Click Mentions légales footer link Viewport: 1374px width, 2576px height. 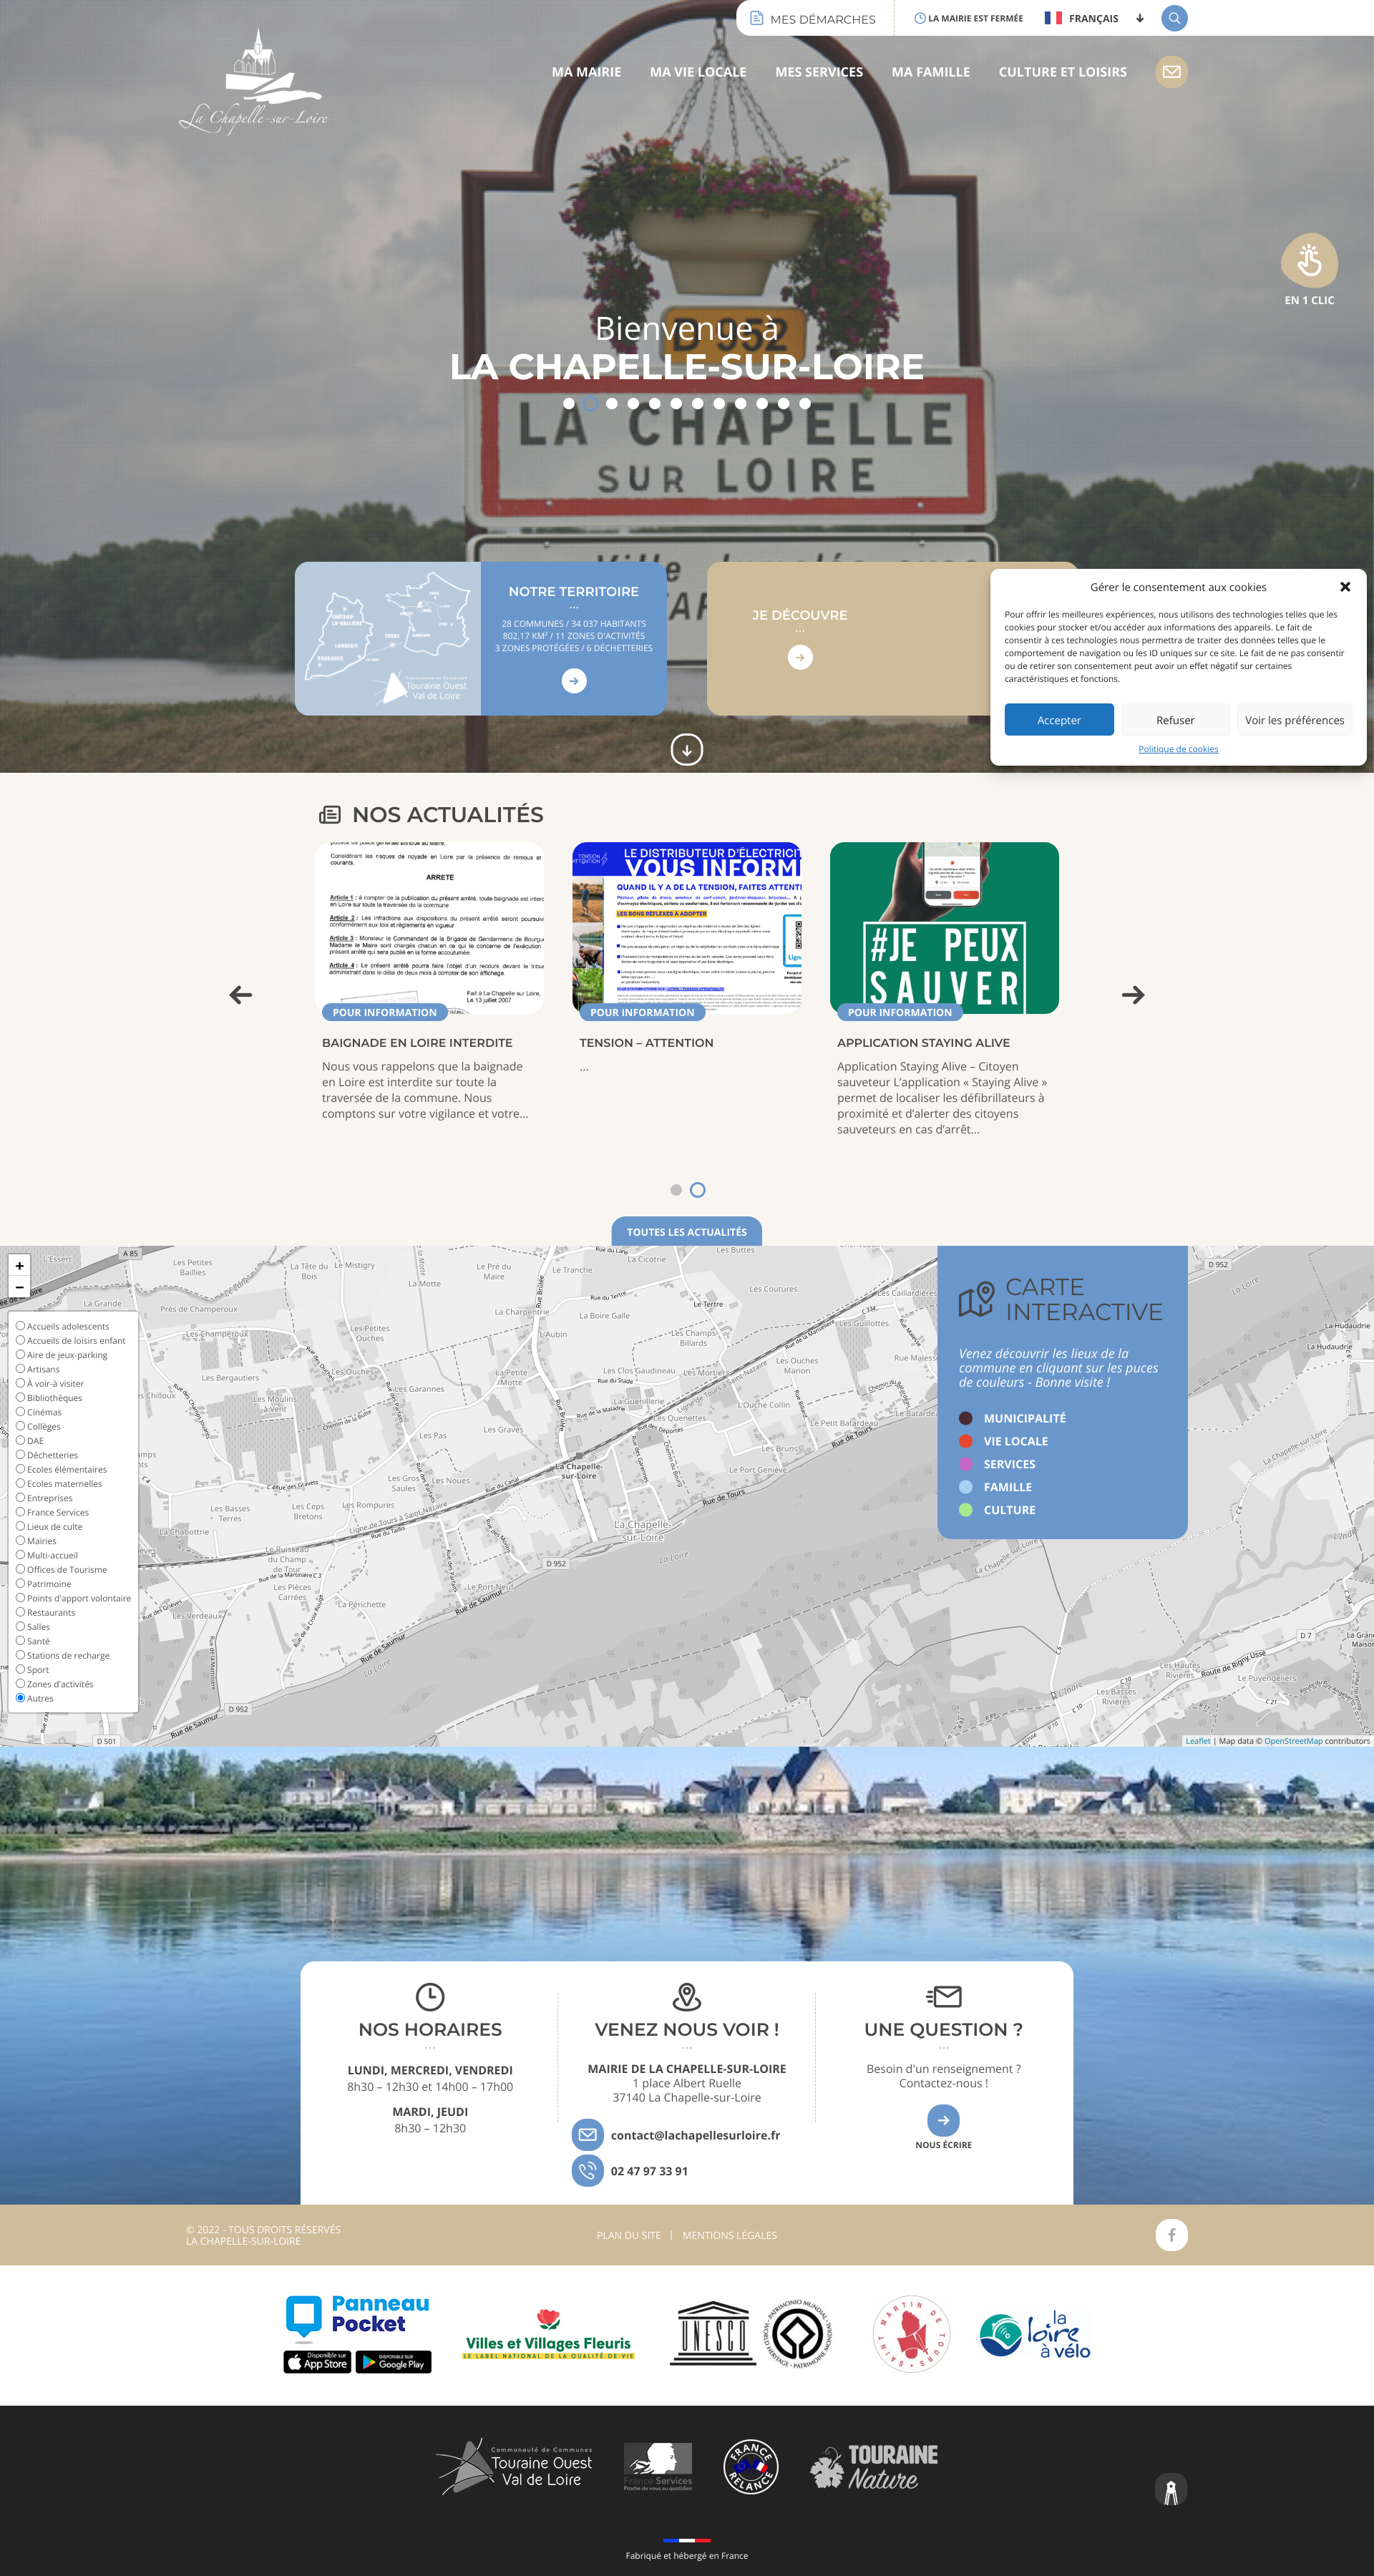point(729,2235)
